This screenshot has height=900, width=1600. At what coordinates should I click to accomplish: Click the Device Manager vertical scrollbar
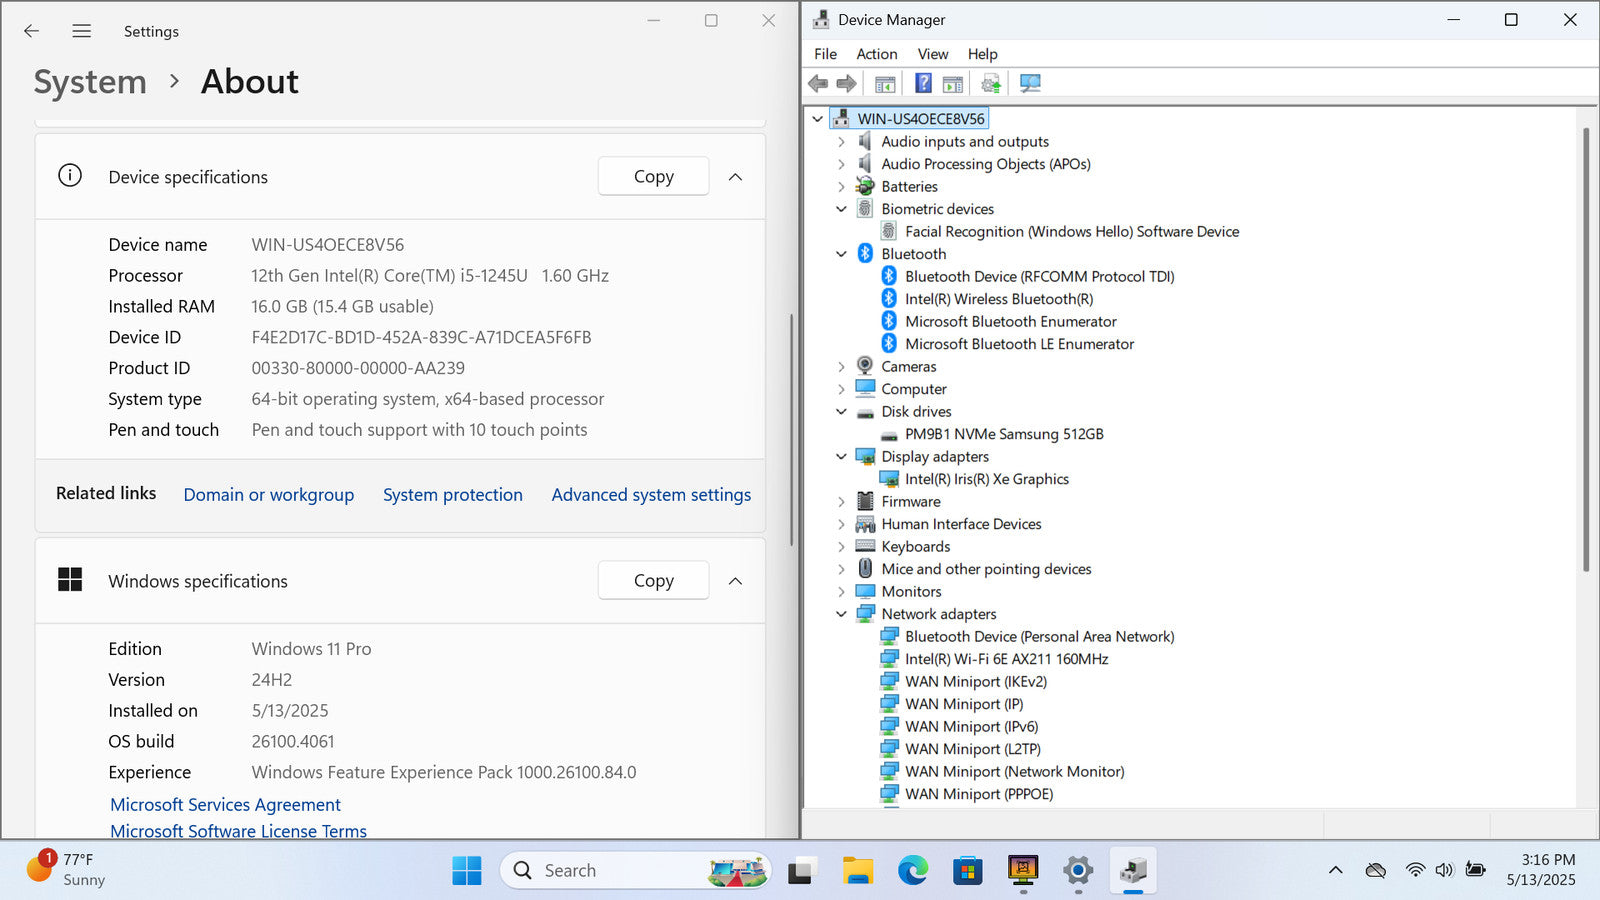pyautogui.click(x=1586, y=350)
